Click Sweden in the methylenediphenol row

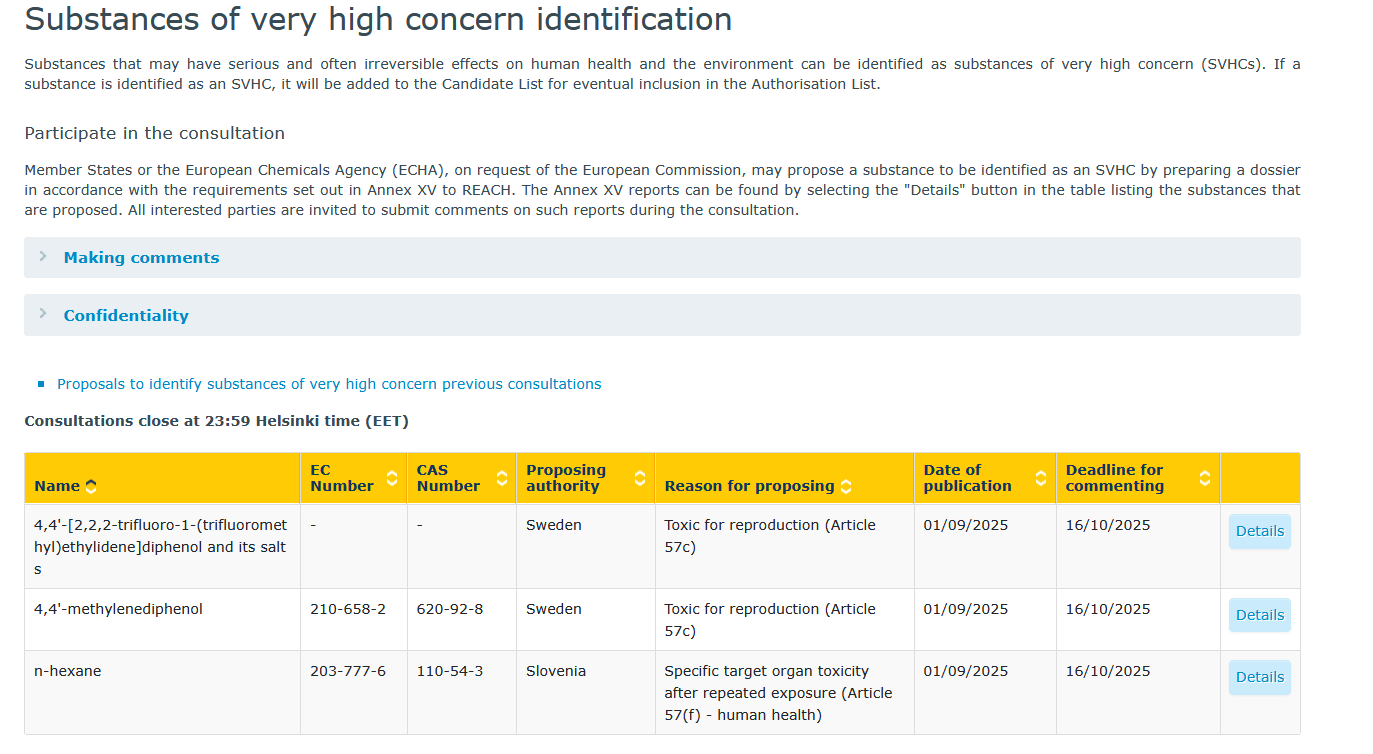pyautogui.click(x=554, y=609)
